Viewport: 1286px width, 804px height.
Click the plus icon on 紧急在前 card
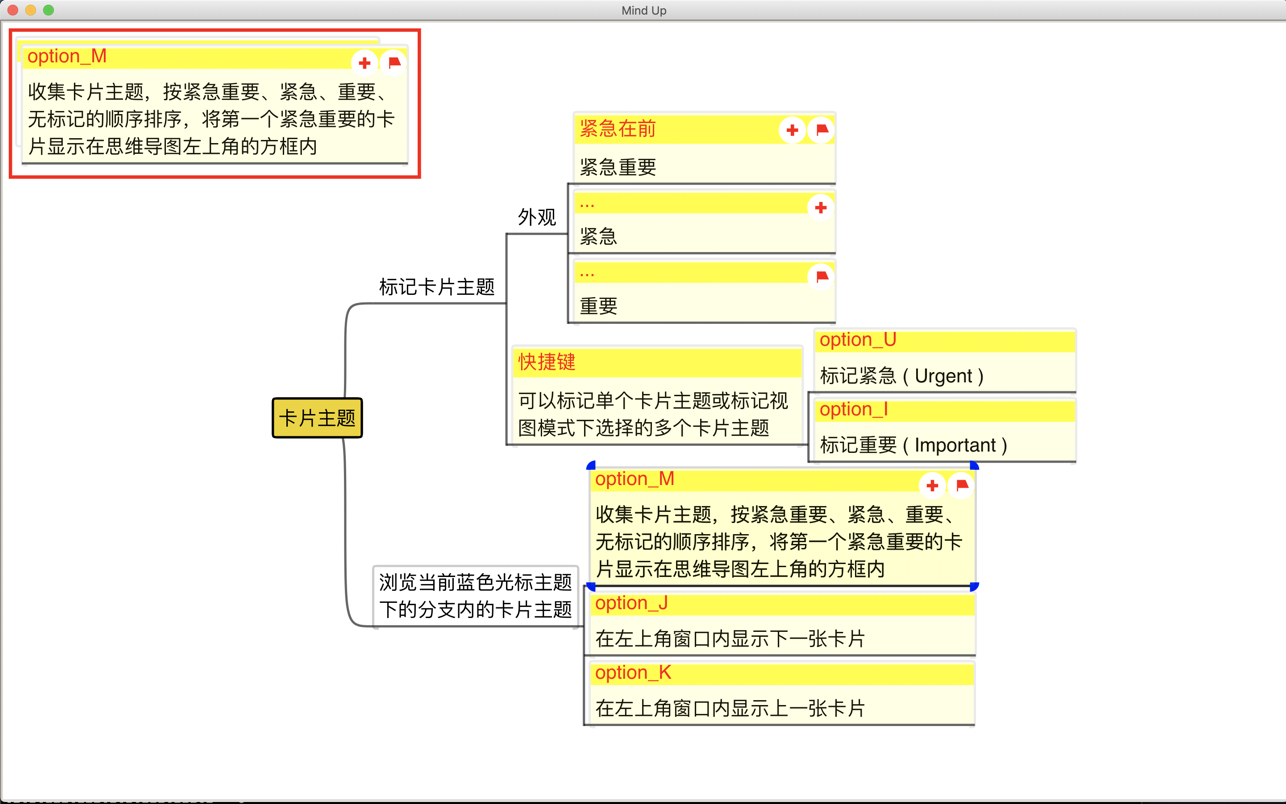792,130
